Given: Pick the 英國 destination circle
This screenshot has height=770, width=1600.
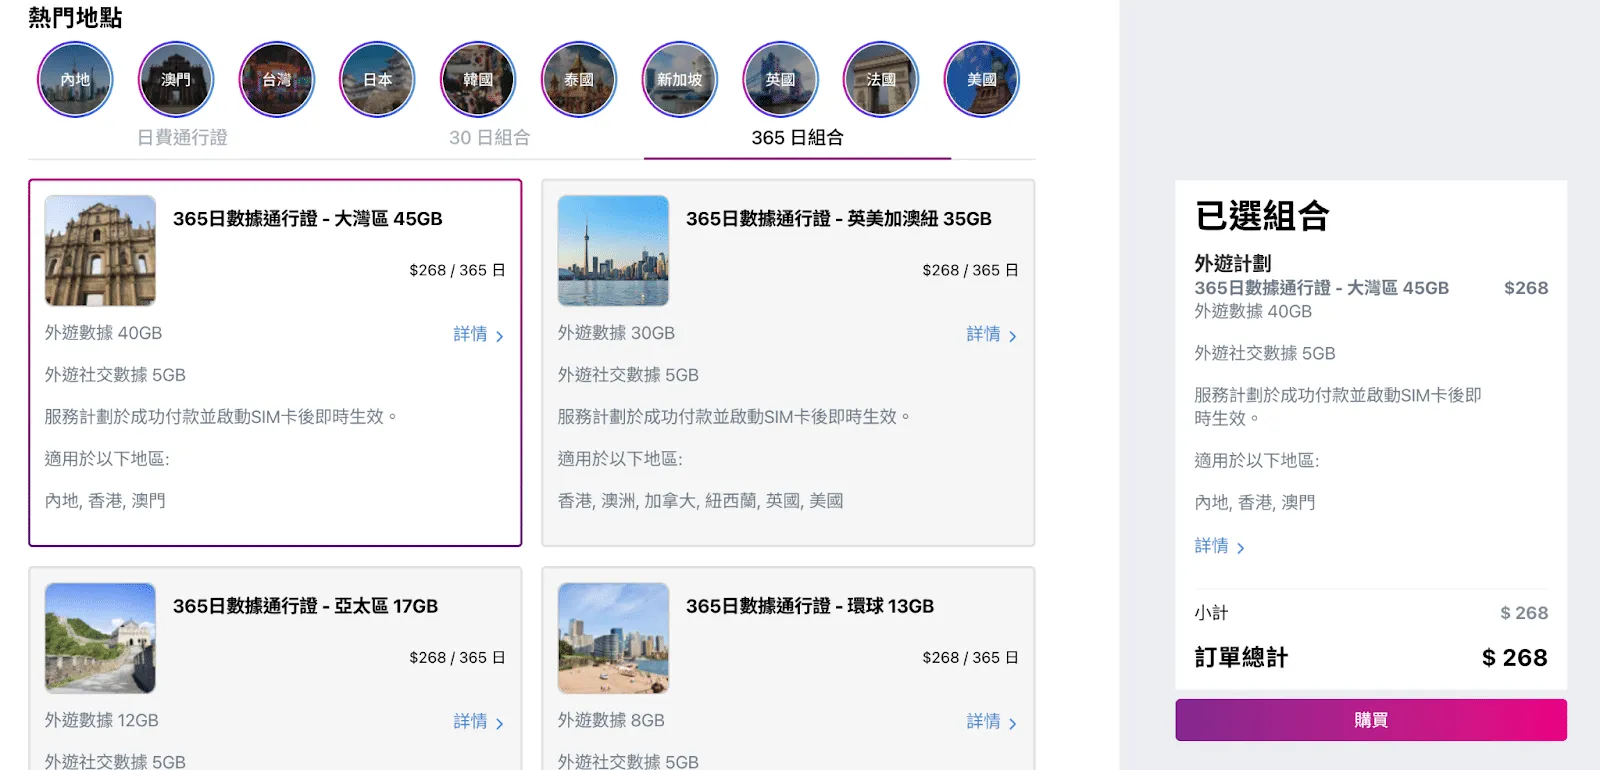Looking at the screenshot, I should point(780,79).
